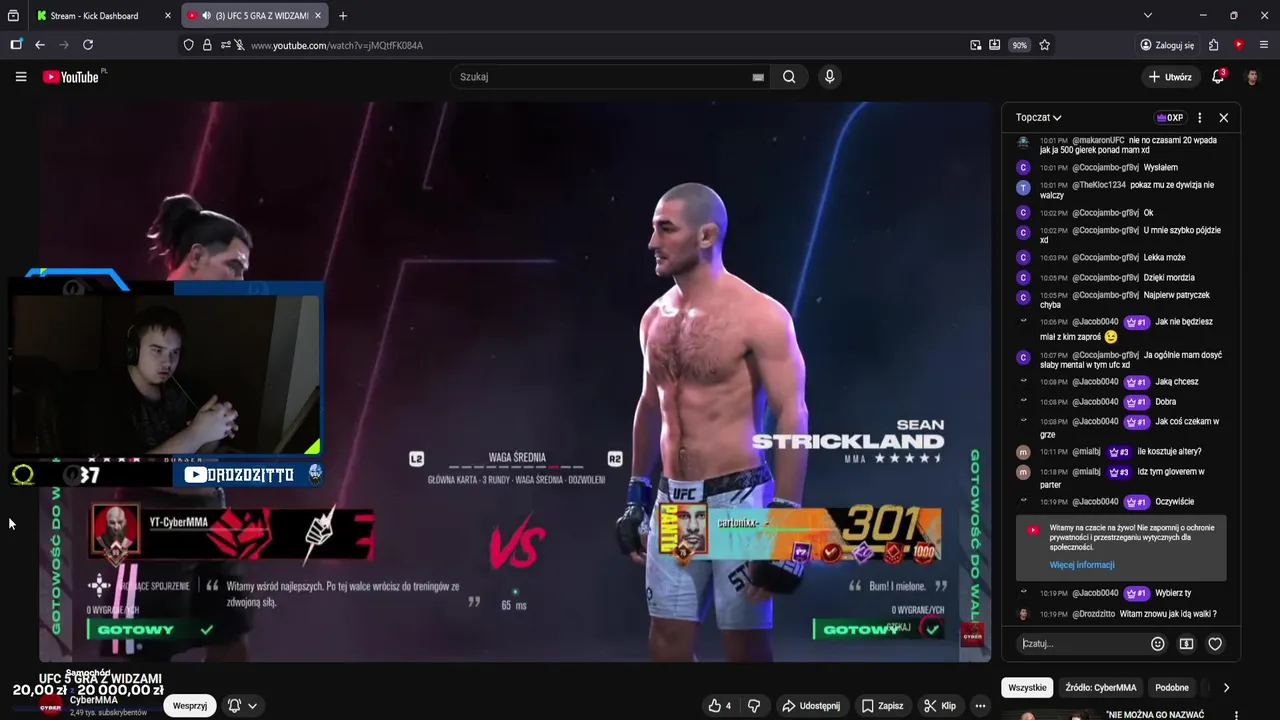
Task: Reload the page with the refresh icon
Action: click(88, 45)
